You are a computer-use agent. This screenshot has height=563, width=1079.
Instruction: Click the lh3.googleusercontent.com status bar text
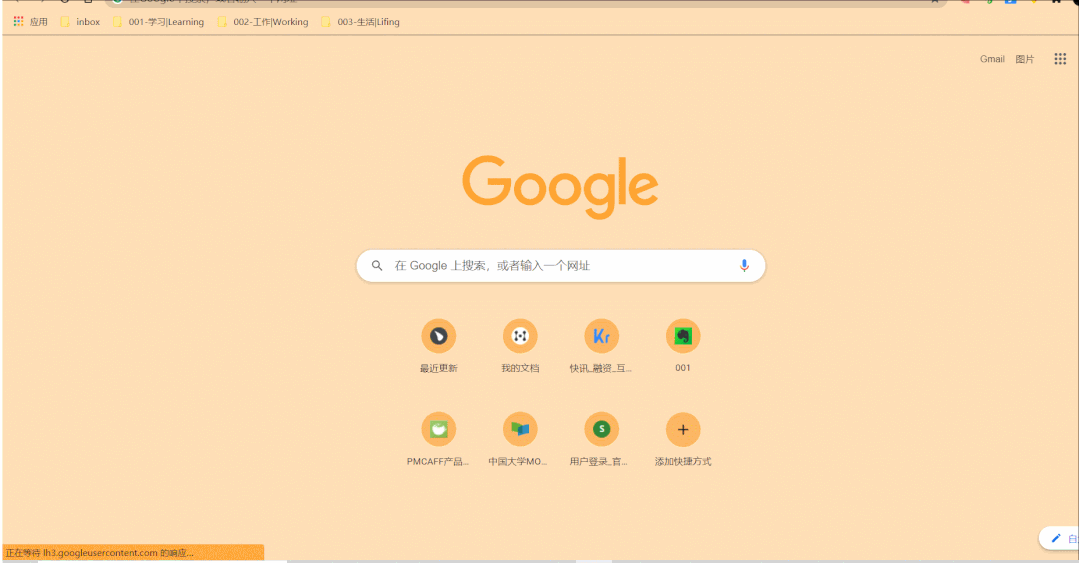click(x=100, y=553)
